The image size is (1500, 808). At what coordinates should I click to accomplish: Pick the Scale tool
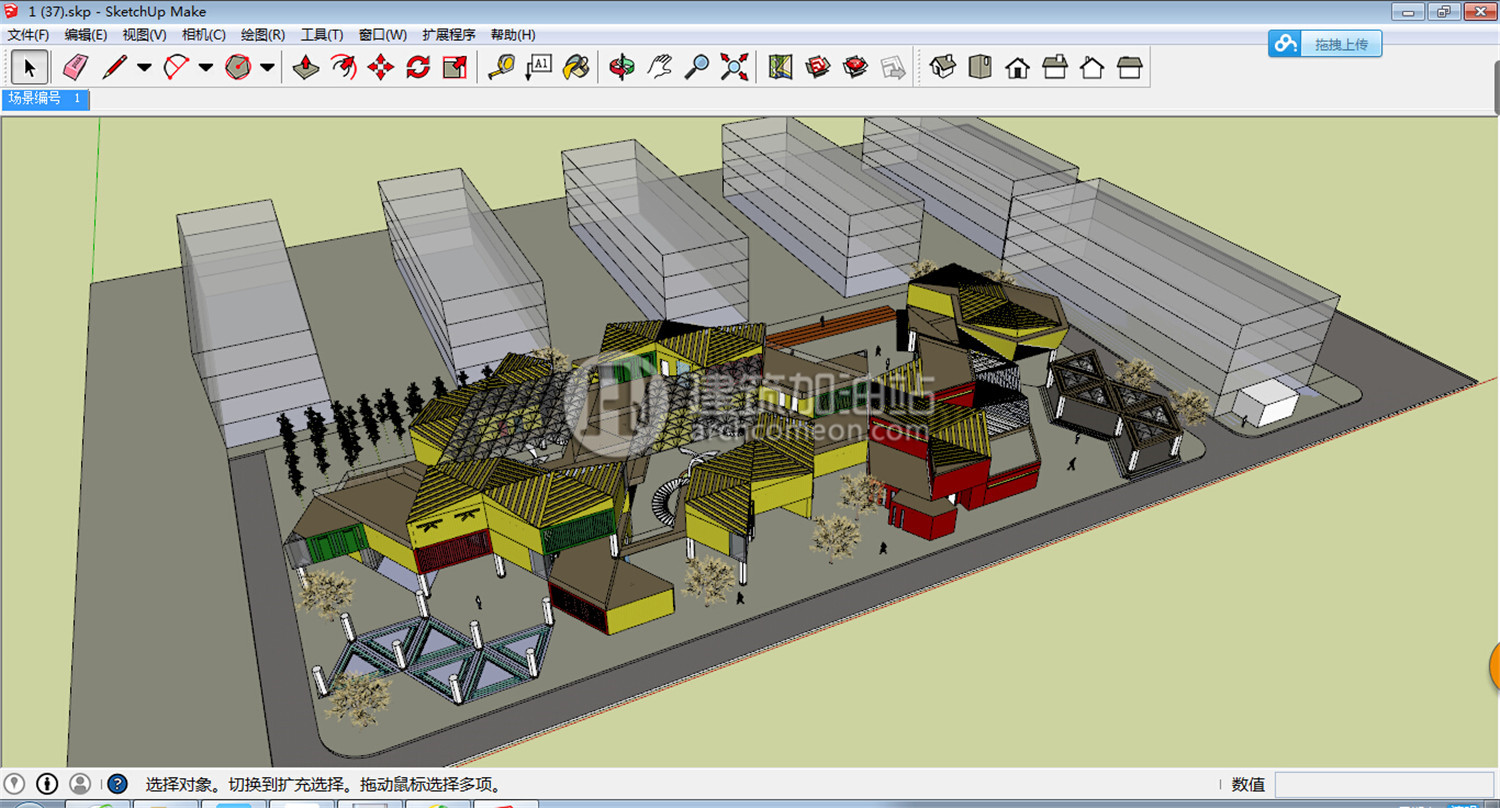click(455, 67)
